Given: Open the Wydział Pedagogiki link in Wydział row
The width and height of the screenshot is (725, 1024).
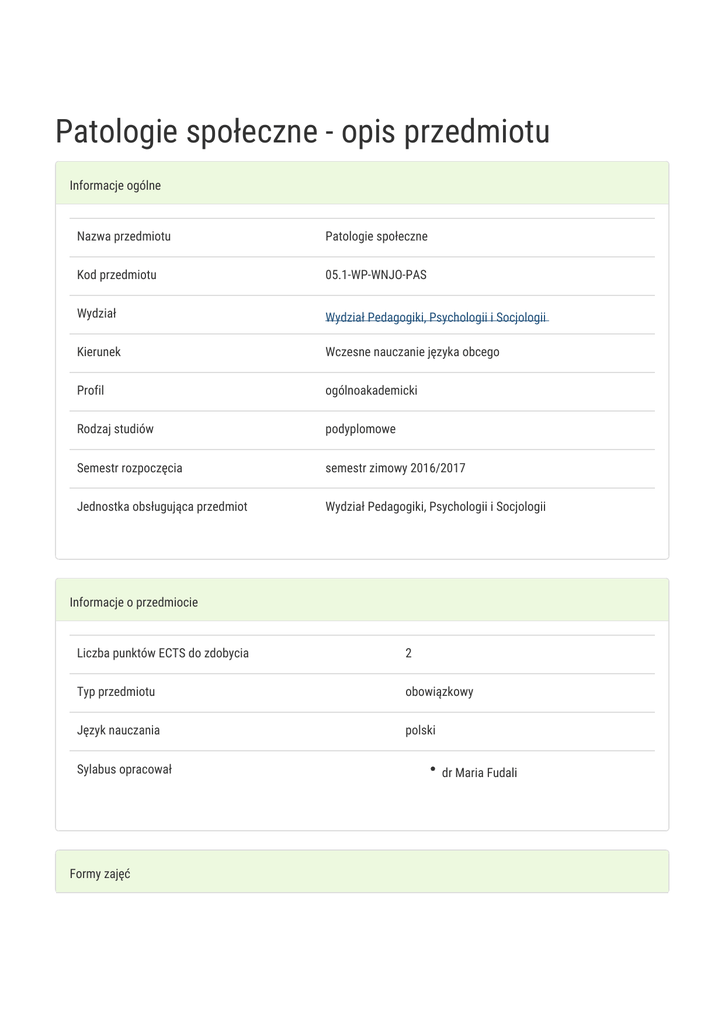Looking at the screenshot, I should (436, 317).
